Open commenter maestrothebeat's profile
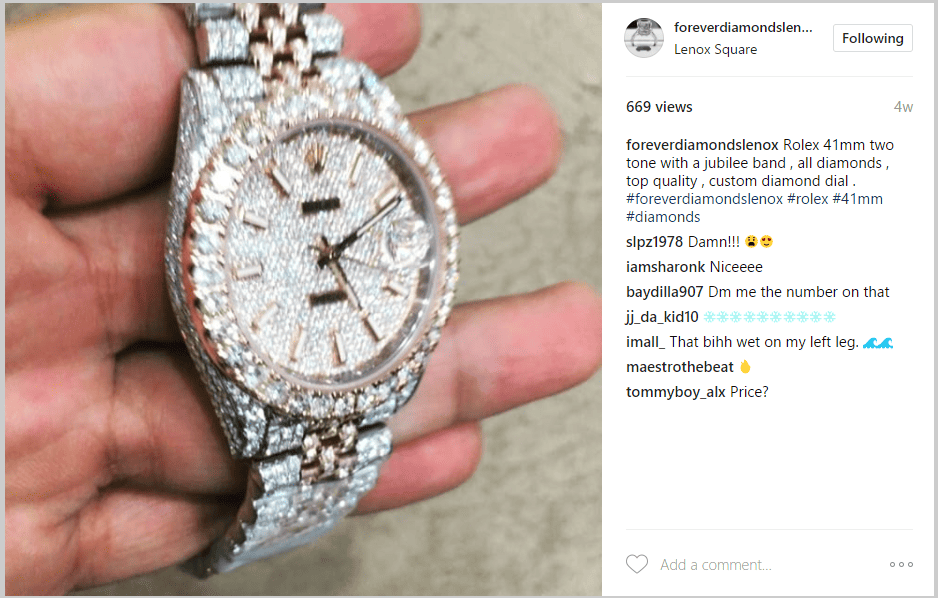The image size is (938, 598). [x=680, y=367]
